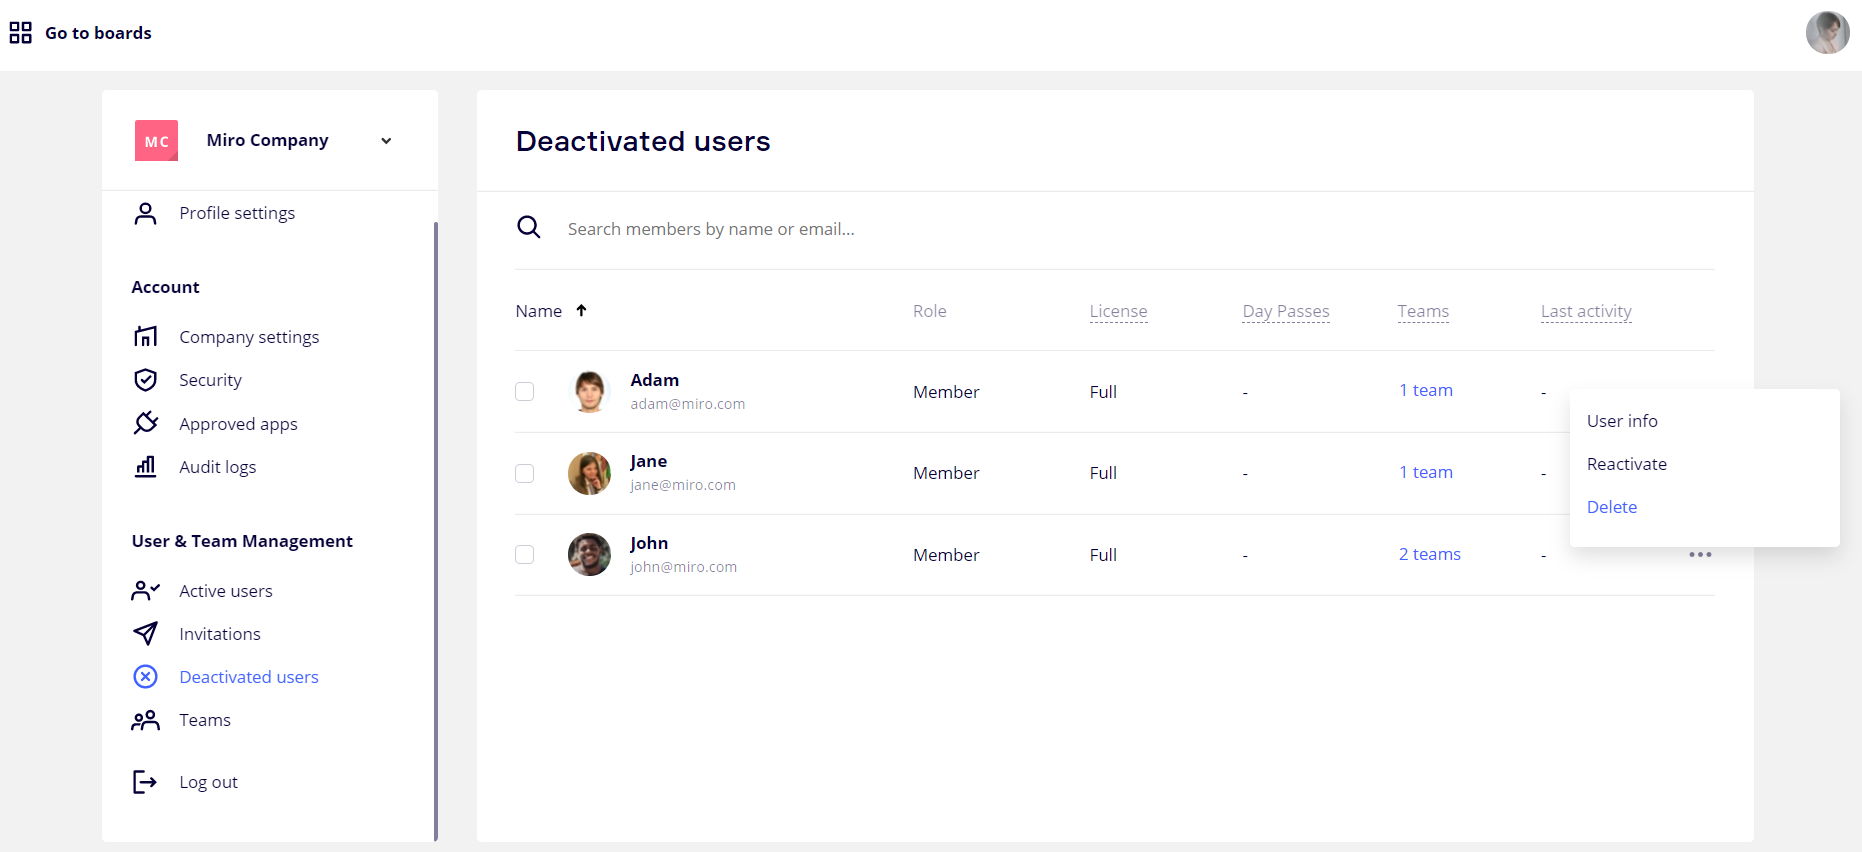Select the checkbox for Adam
The width and height of the screenshot is (1862, 852).
coord(525,392)
